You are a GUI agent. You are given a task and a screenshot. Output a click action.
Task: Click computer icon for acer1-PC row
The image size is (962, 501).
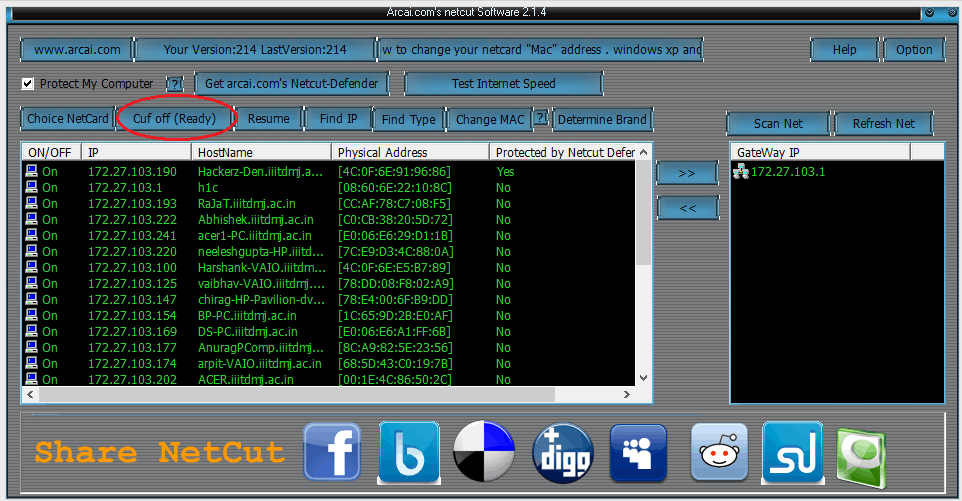tap(31, 235)
